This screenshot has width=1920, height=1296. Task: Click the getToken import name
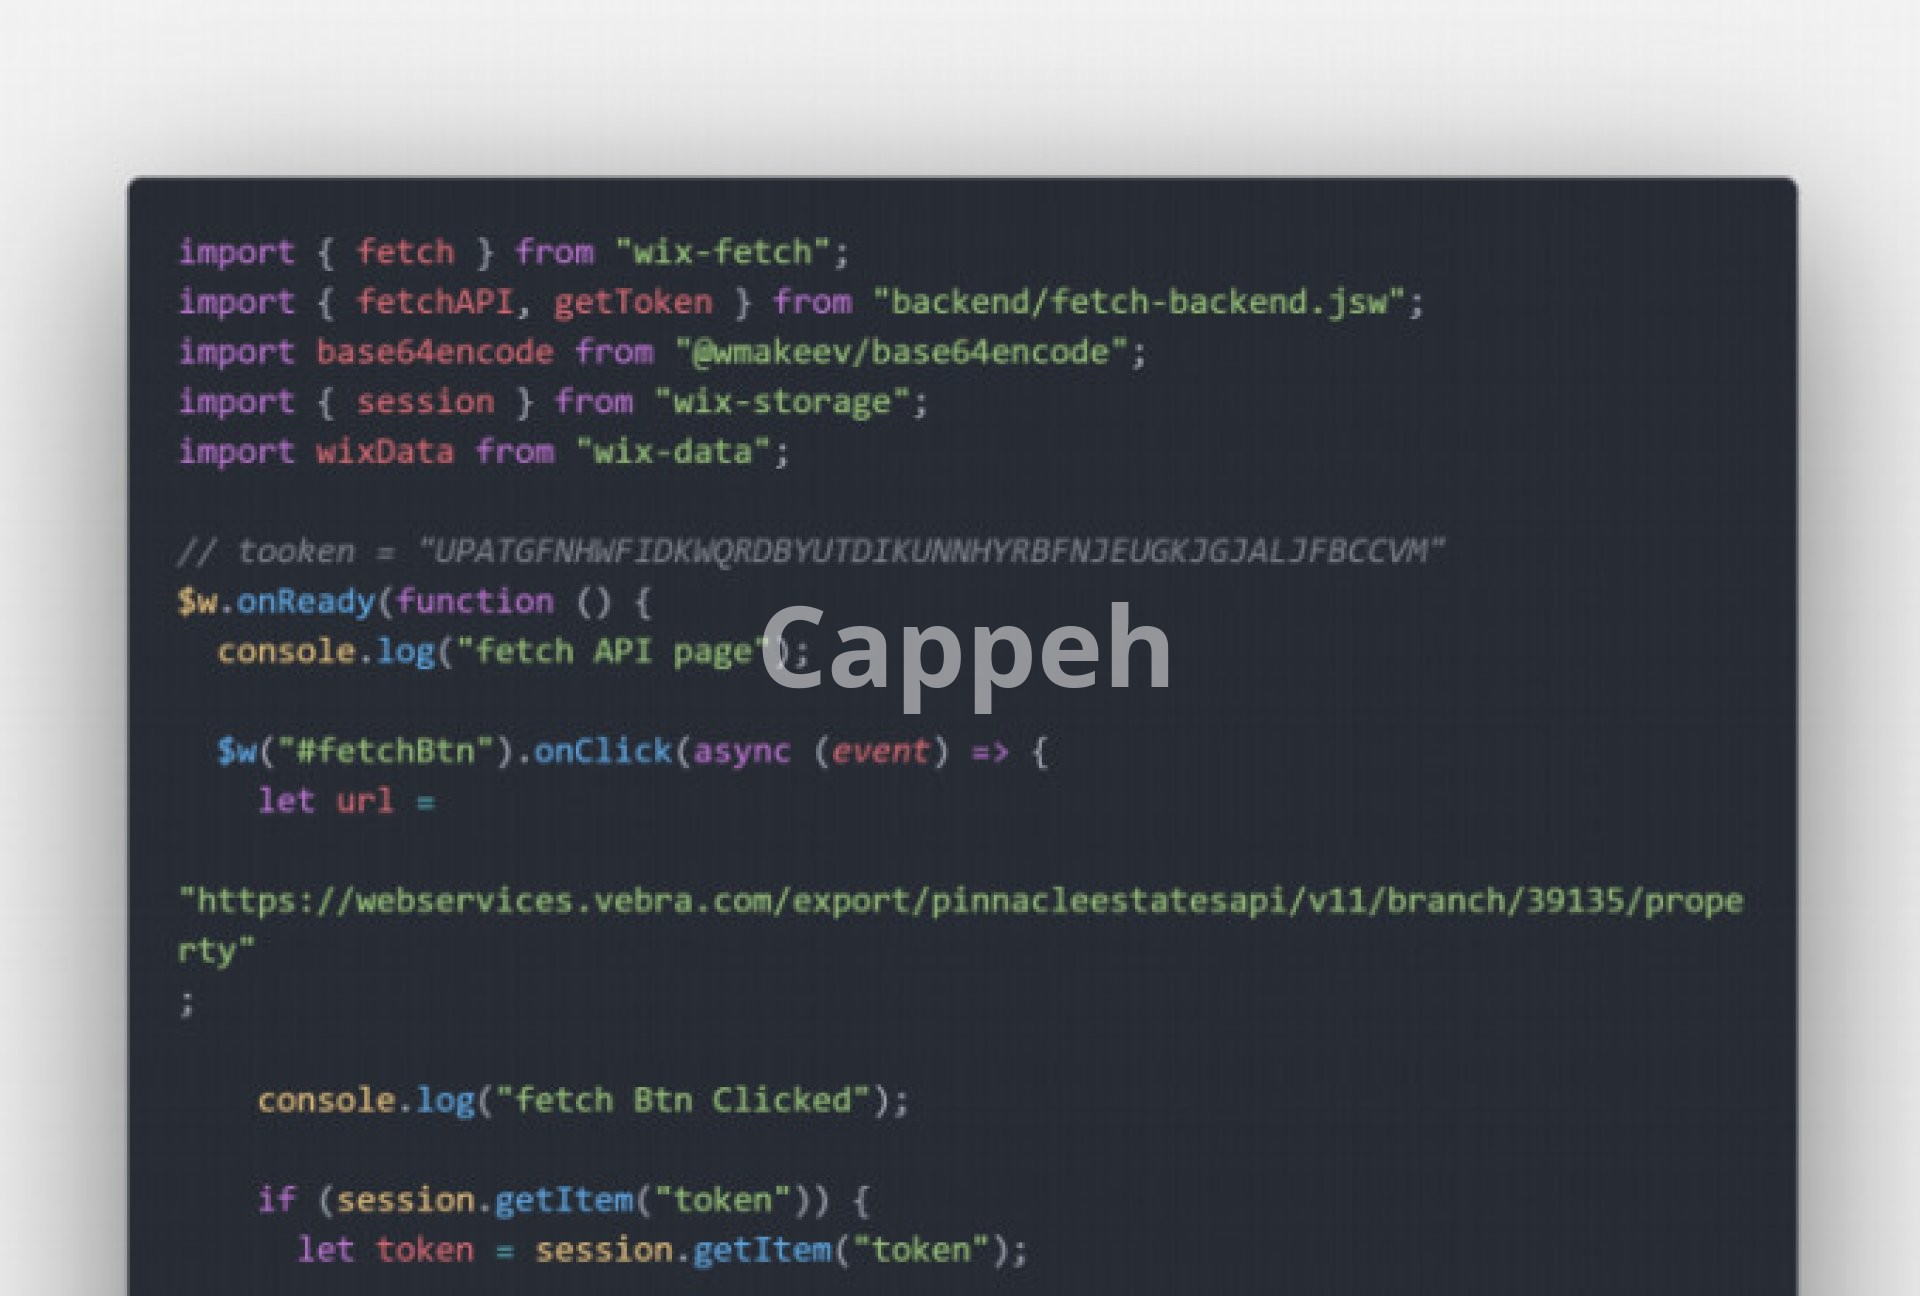point(633,301)
